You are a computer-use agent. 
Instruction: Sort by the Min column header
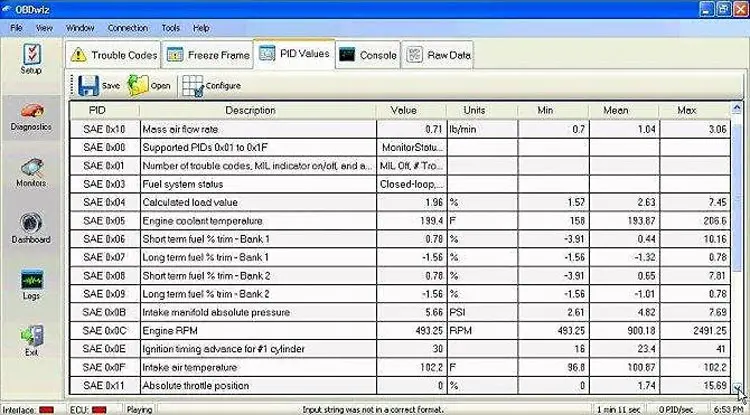[x=553, y=110]
